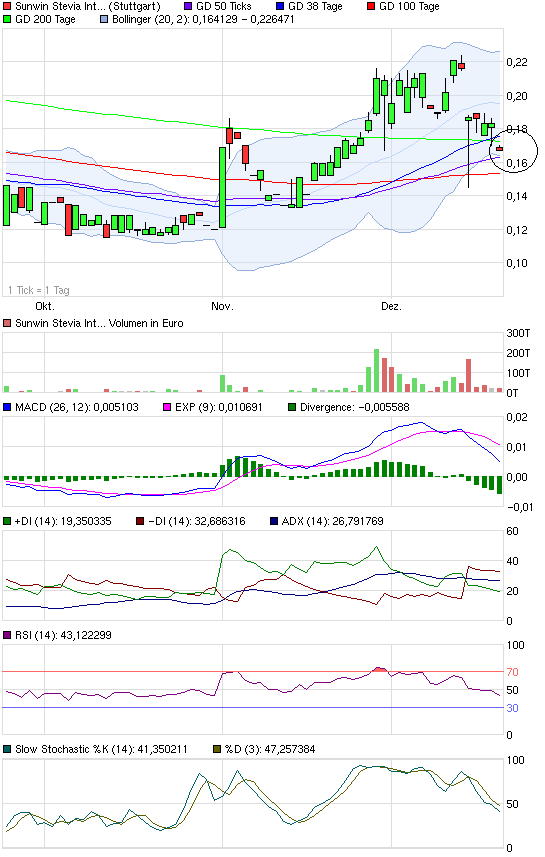Click the 0,20 price axis label
Viewport: 545px width, 857px height.
tap(517, 96)
